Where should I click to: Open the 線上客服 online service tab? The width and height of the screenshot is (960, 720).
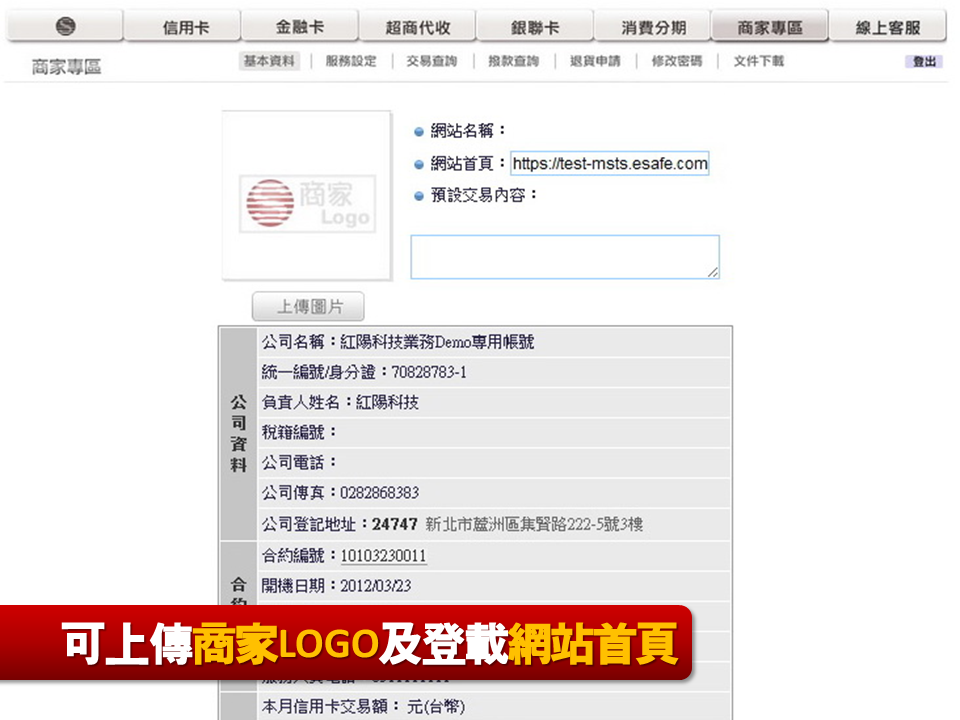[x=887, y=25]
